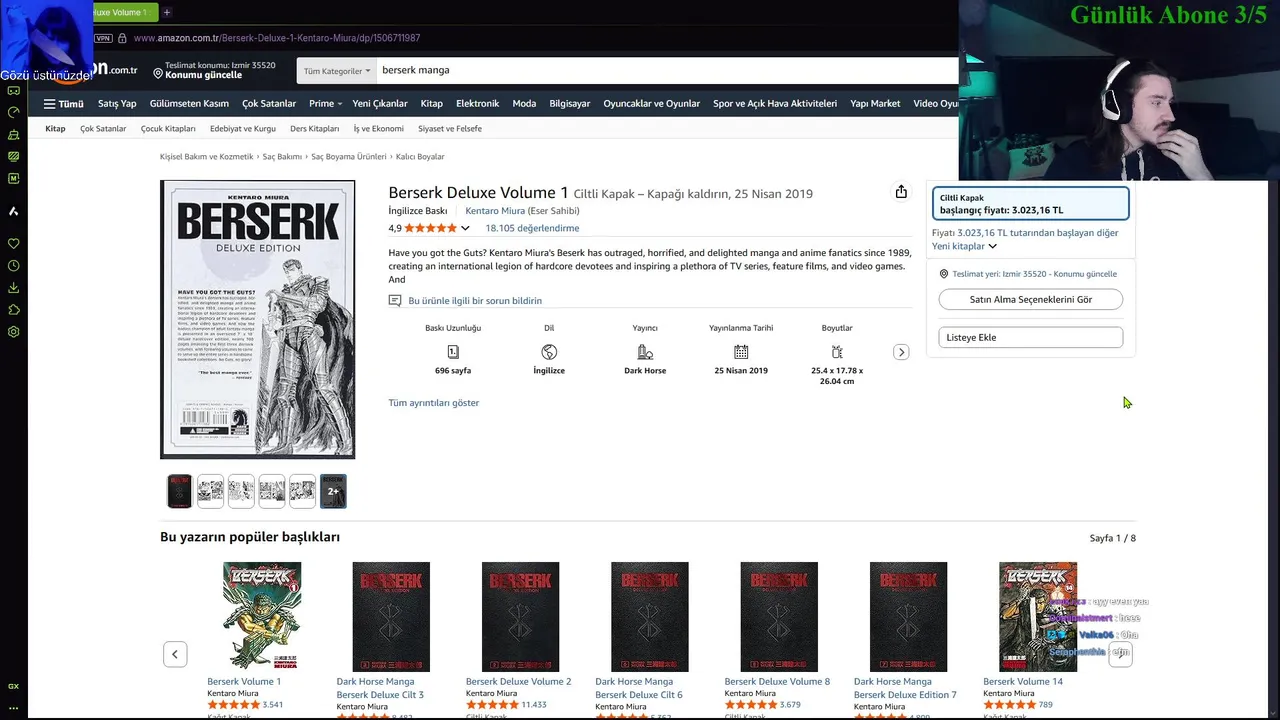Open the Elektronik category menu
The width and height of the screenshot is (1280, 720).
tap(477, 104)
